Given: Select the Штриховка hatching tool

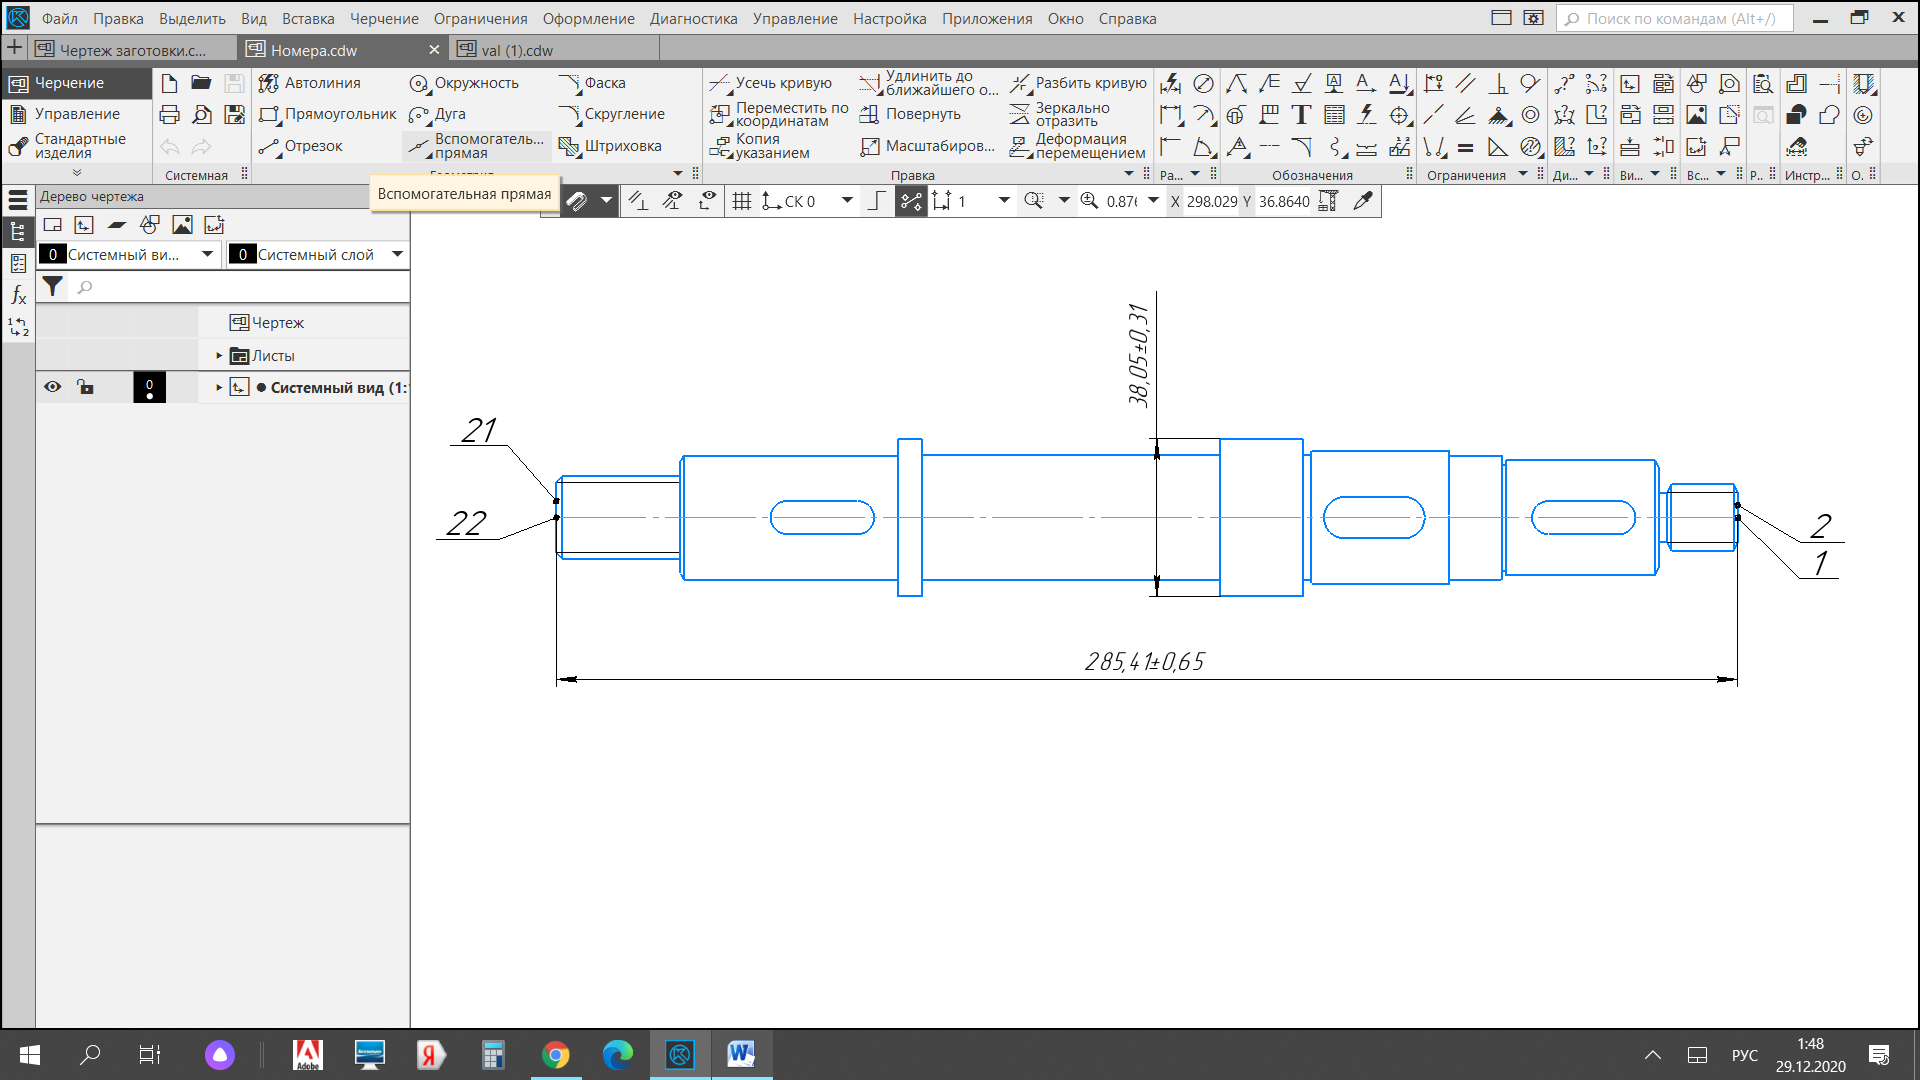Looking at the screenshot, I should tap(610, 146).
